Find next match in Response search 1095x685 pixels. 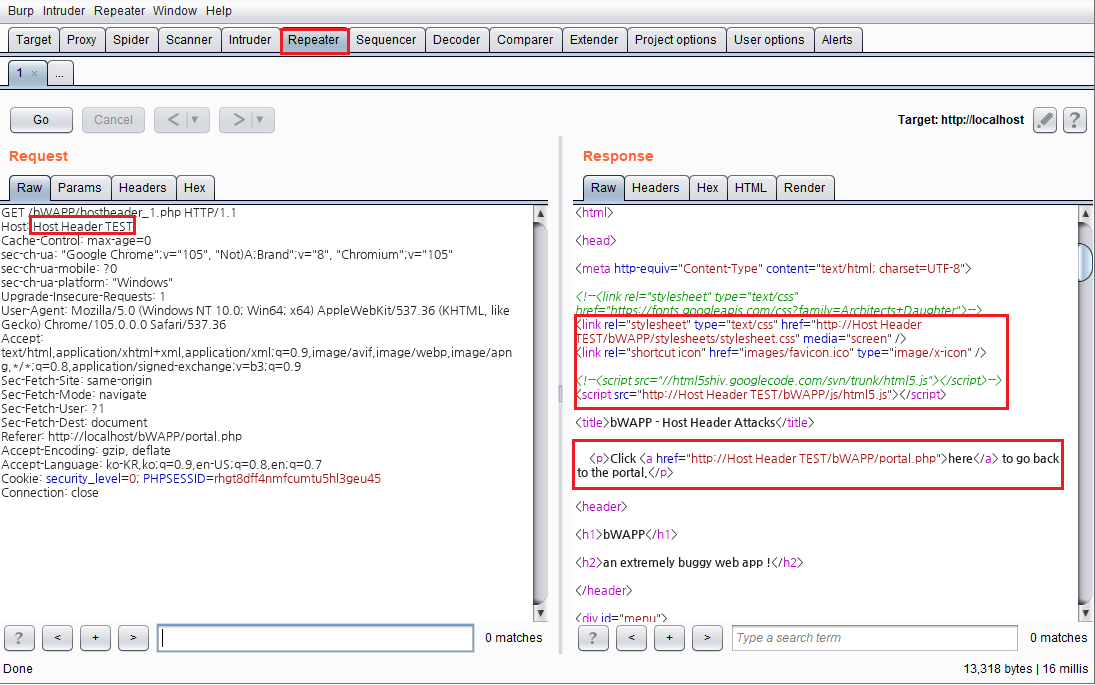[x=707, y=638]
